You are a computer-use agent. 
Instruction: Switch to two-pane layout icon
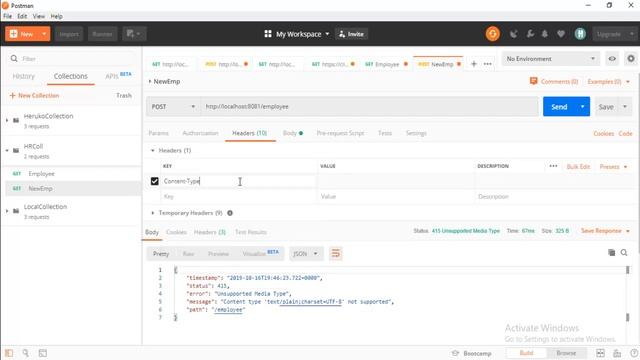point(600,353)
